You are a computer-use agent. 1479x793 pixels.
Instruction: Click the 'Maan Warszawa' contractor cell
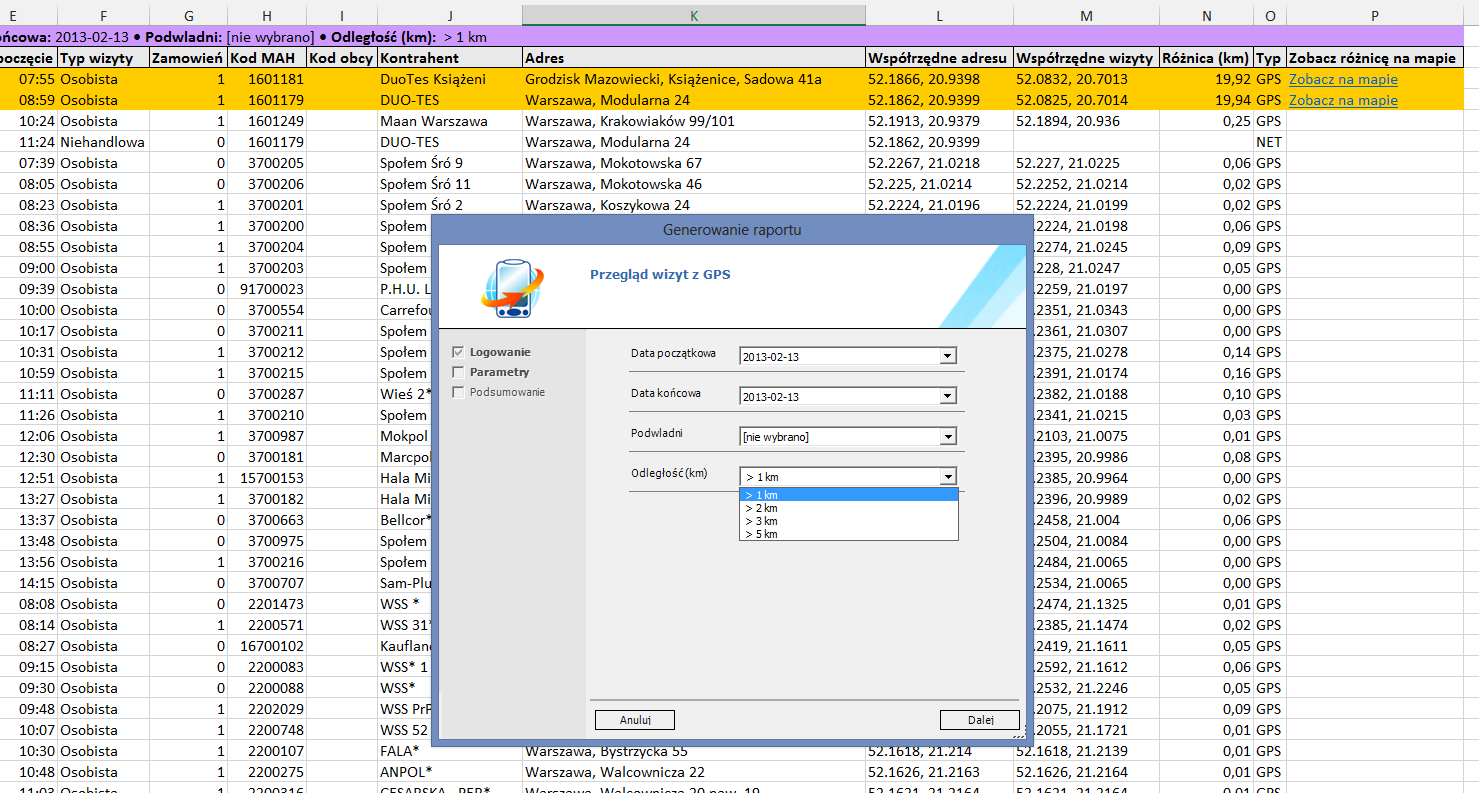coord(450,121)
